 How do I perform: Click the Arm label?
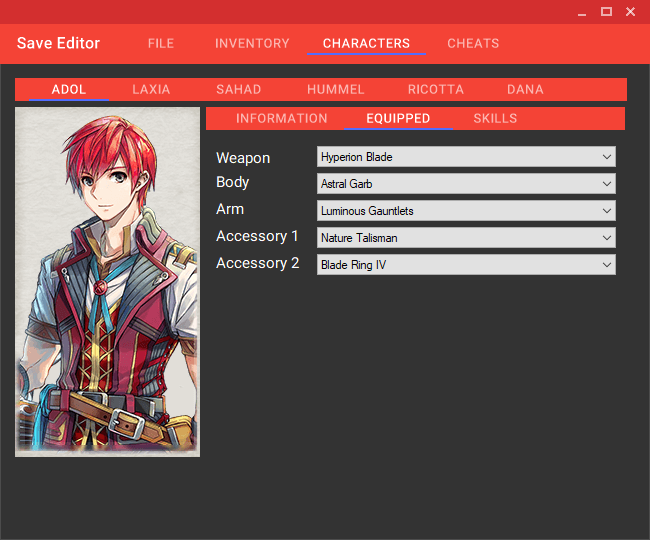click(230, 209)
